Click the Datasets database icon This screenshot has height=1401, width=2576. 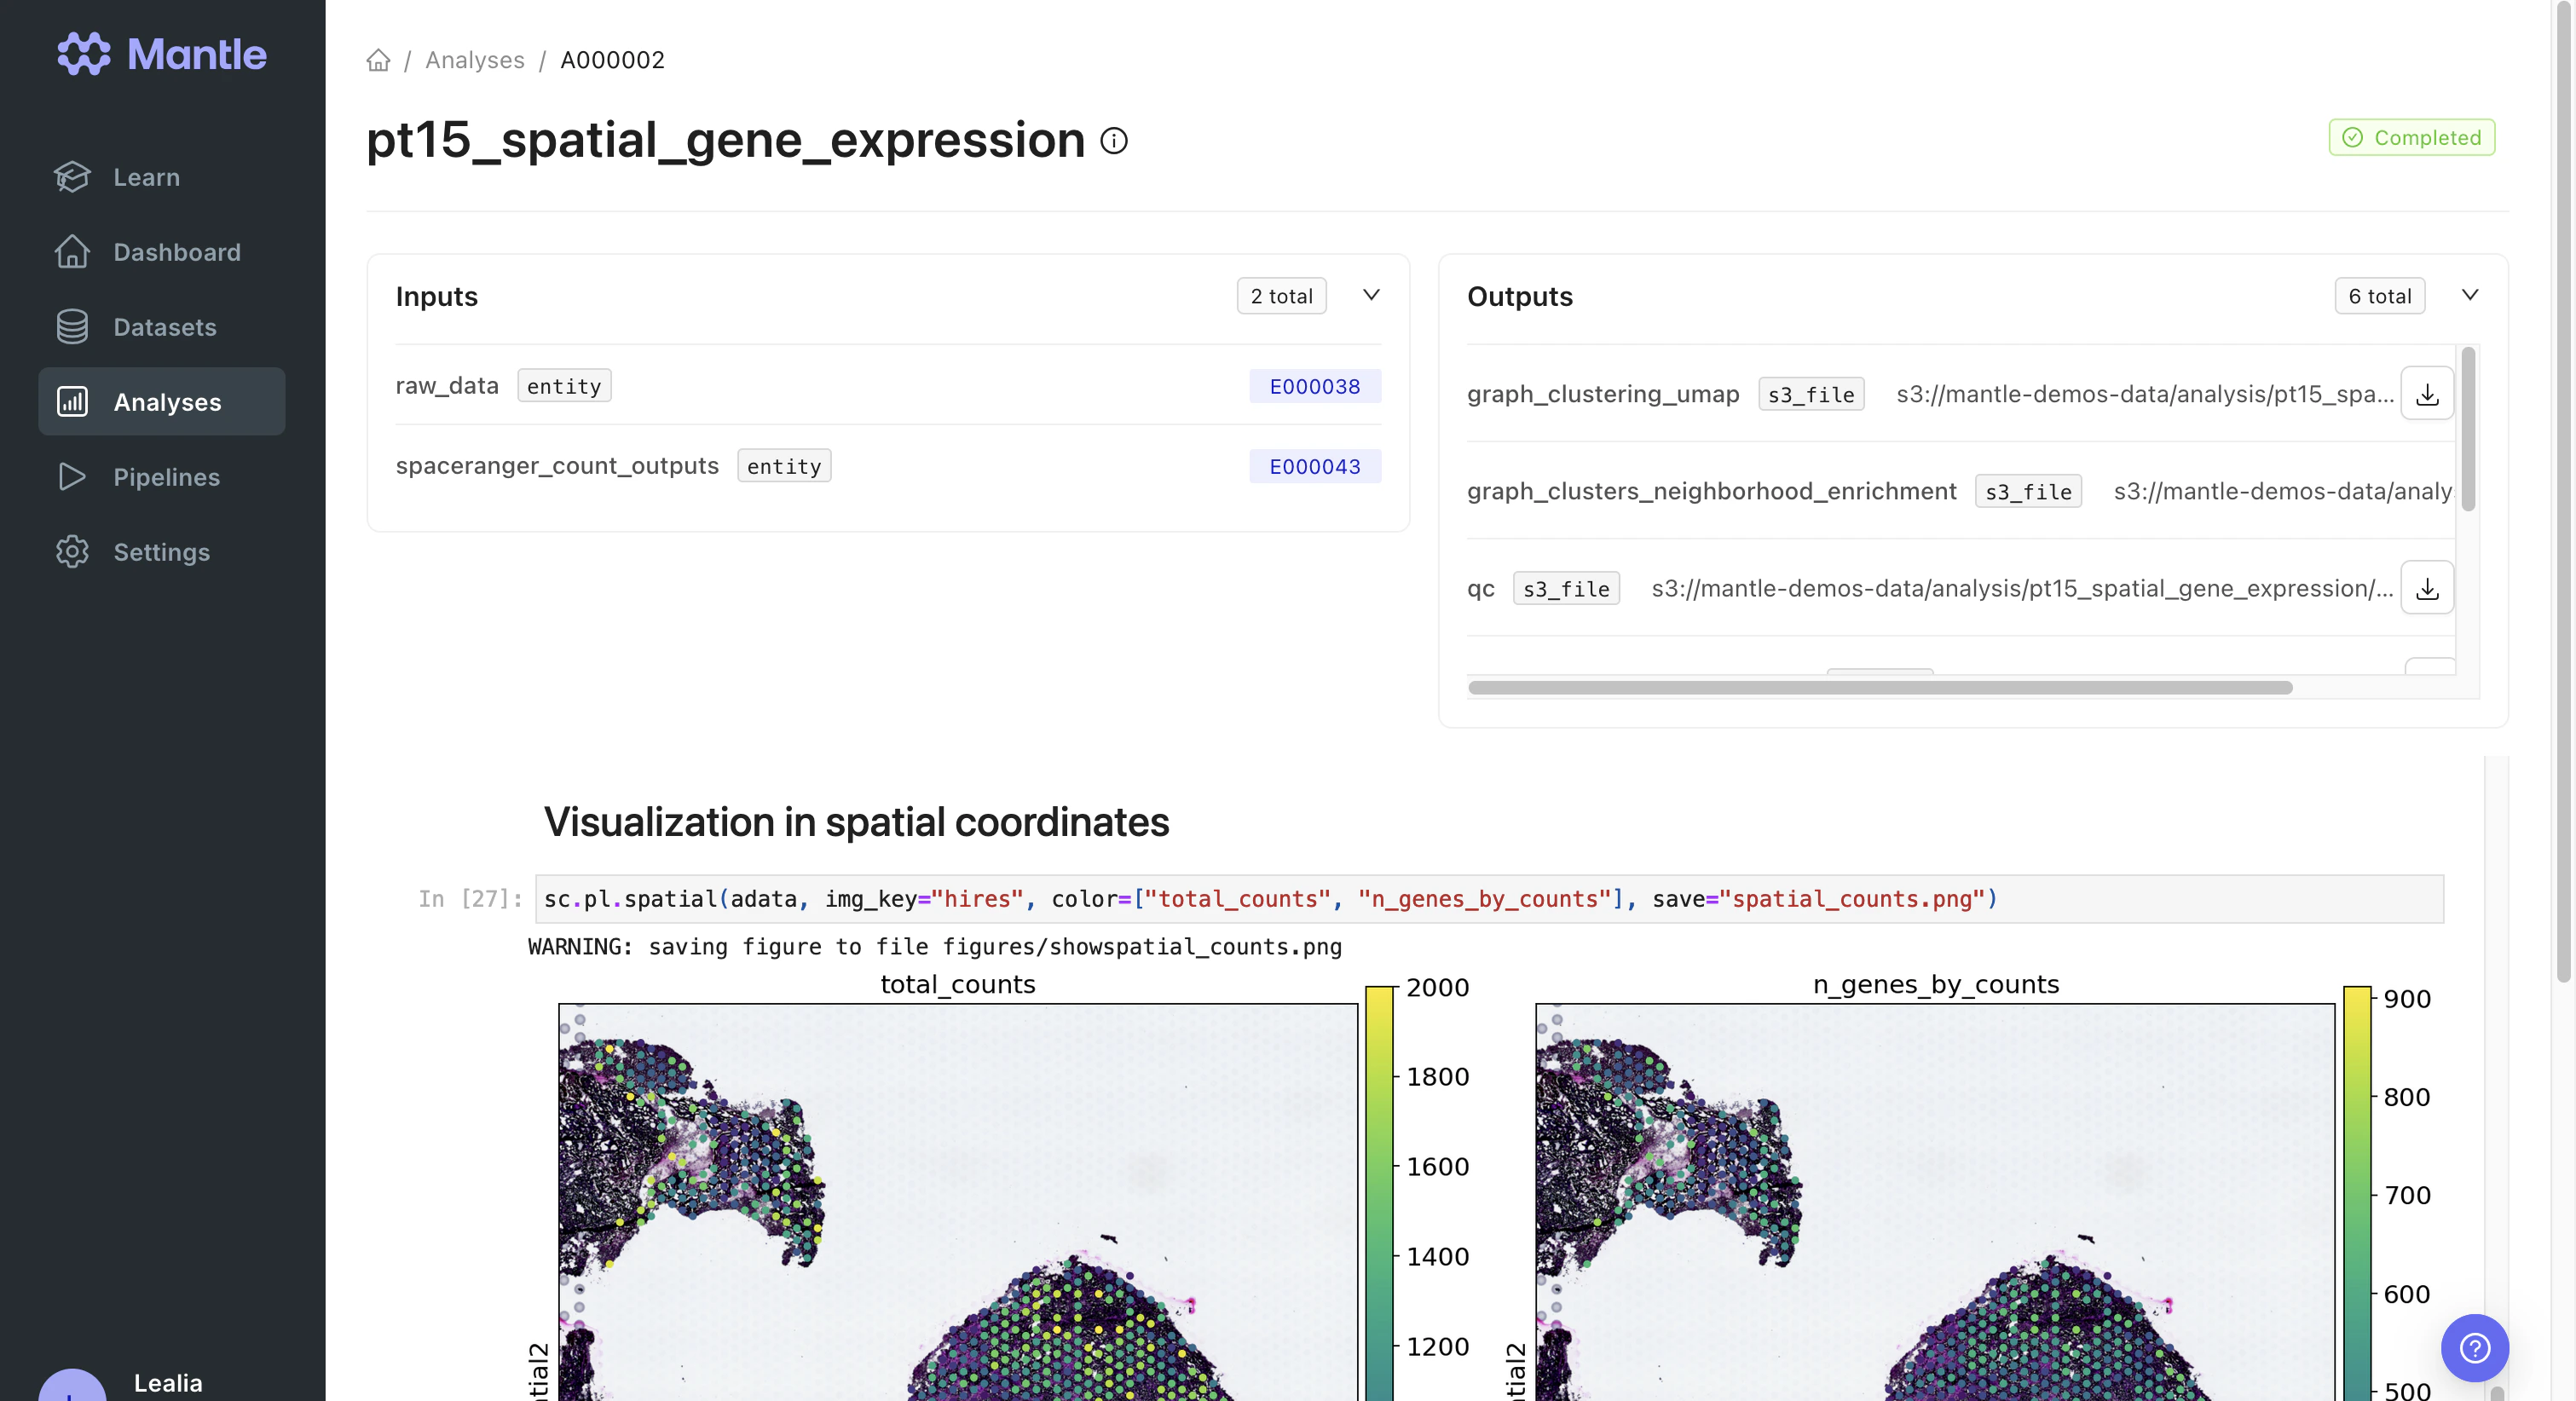72,327
